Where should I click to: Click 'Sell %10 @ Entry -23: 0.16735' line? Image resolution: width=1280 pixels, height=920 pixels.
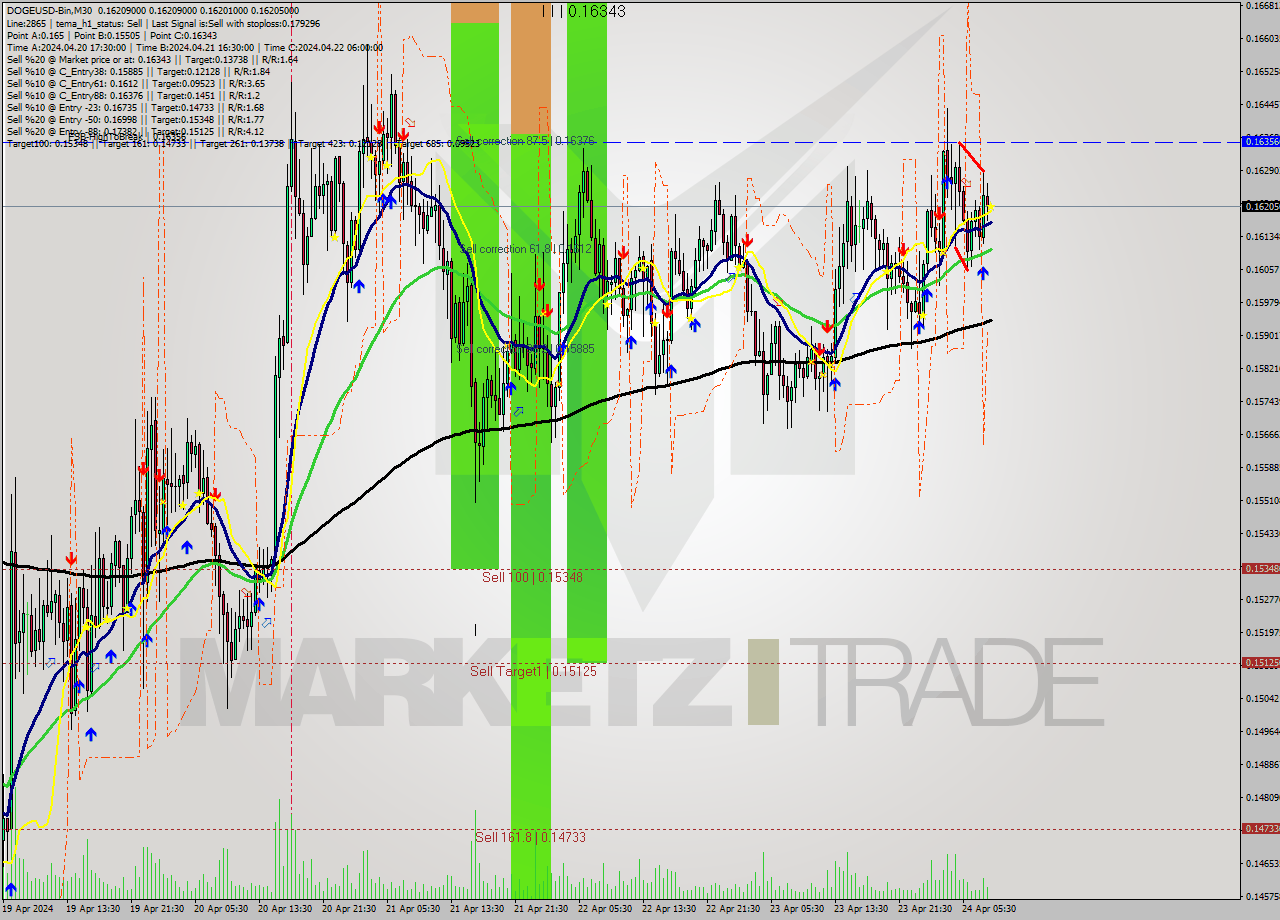pos(135,107)
